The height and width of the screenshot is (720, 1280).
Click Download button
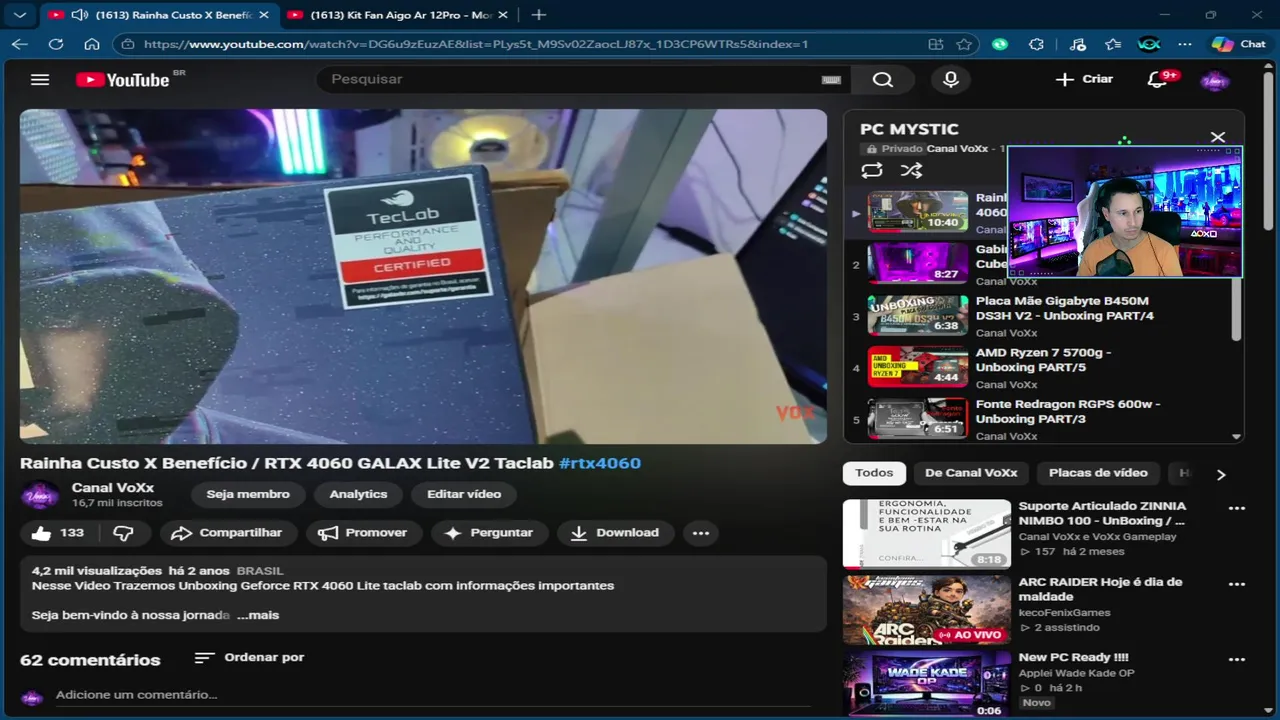[x=615, y=533]
